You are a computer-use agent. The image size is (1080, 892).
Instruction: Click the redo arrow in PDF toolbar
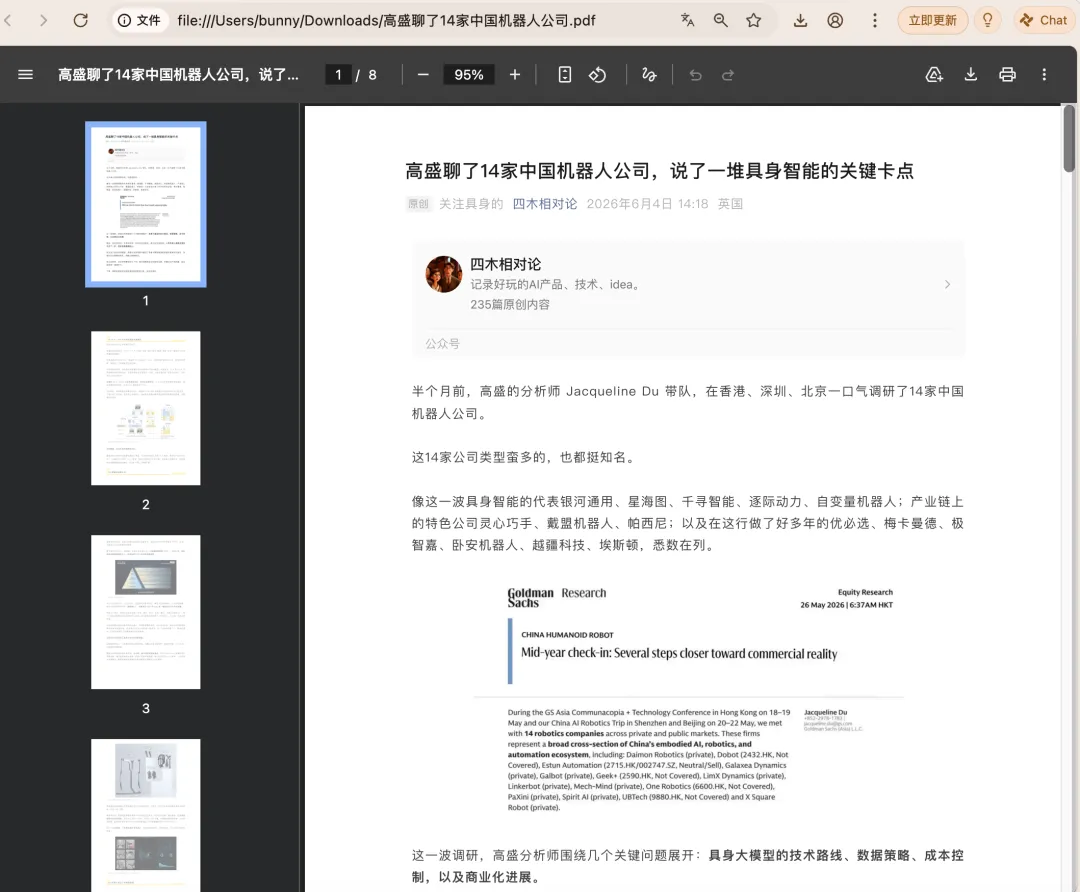[728, 74]
